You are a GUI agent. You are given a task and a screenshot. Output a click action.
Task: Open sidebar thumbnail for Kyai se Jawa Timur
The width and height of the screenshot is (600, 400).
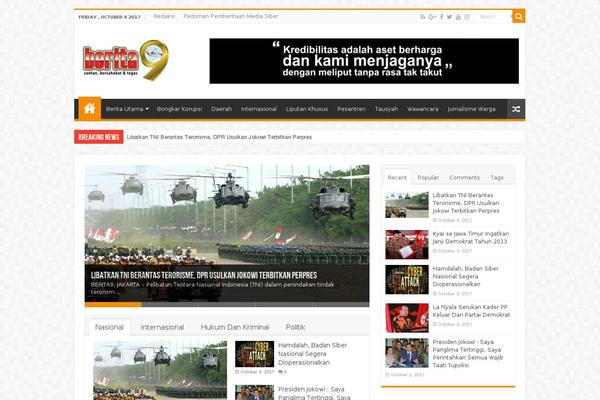coord(407,244)
